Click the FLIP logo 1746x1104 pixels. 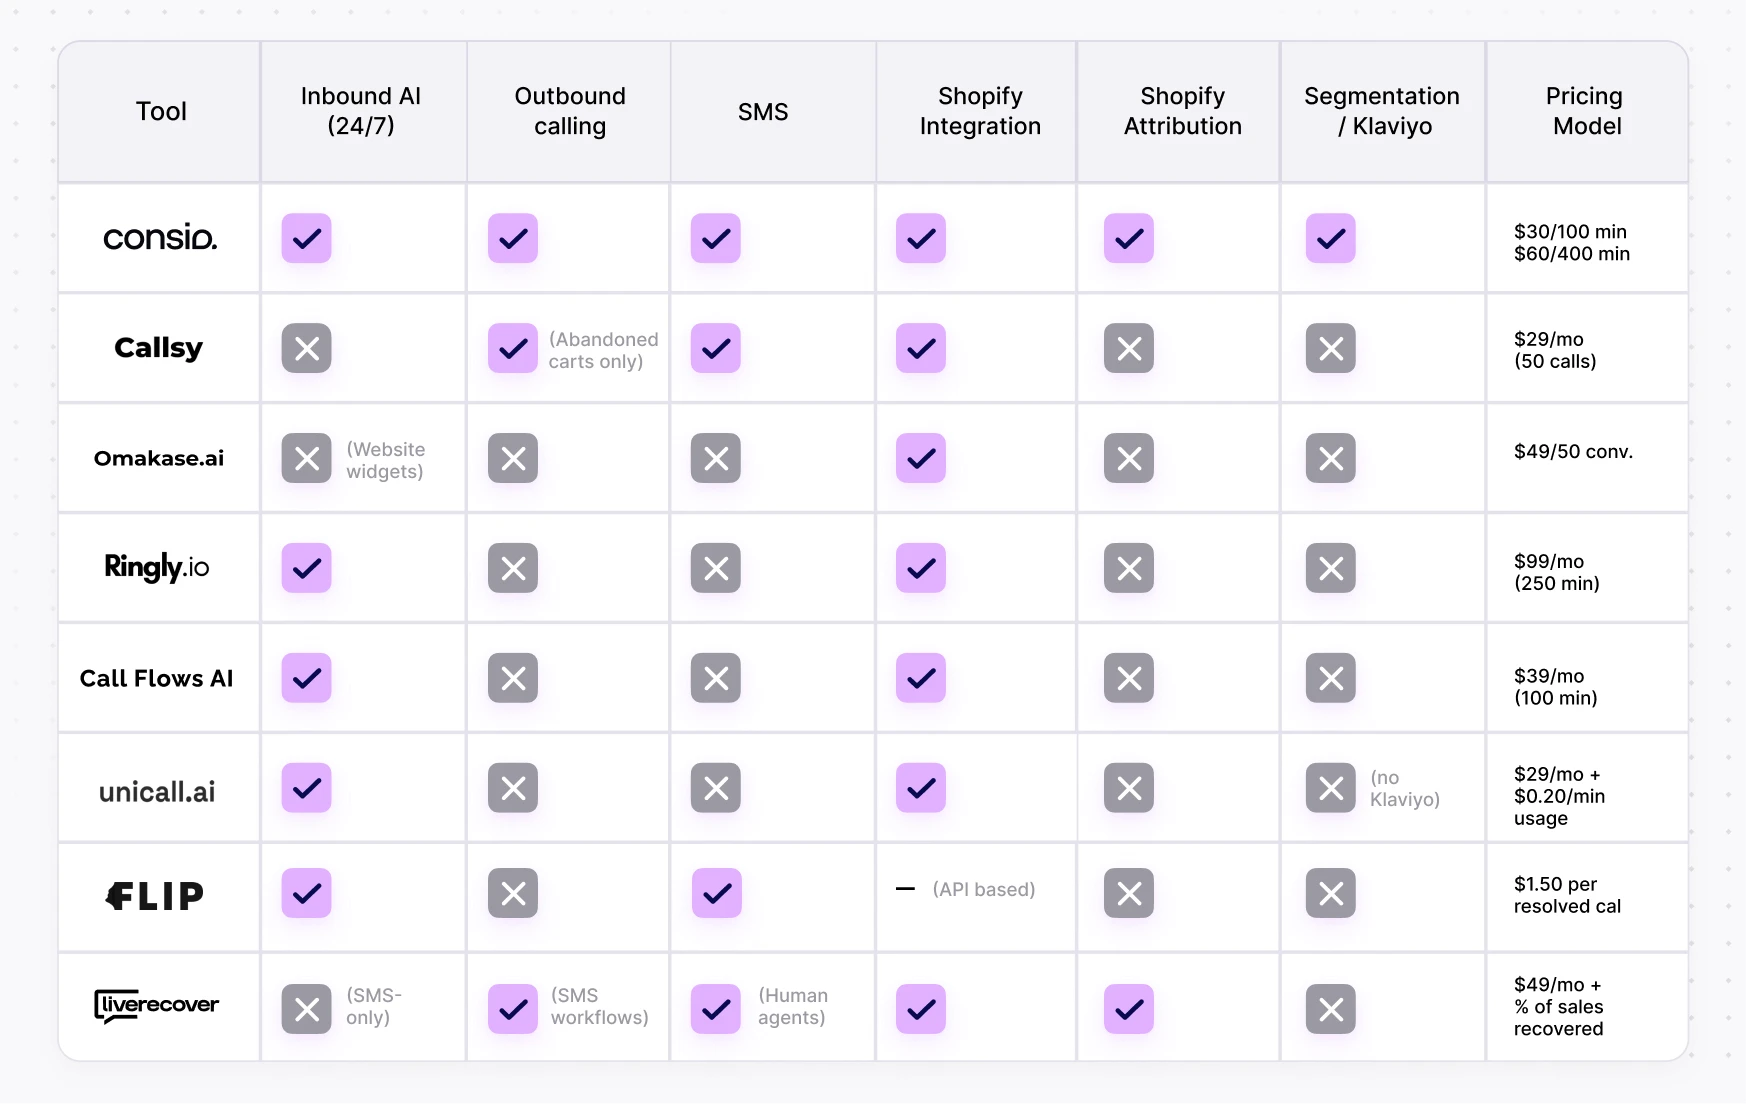[x=155, y=896]
